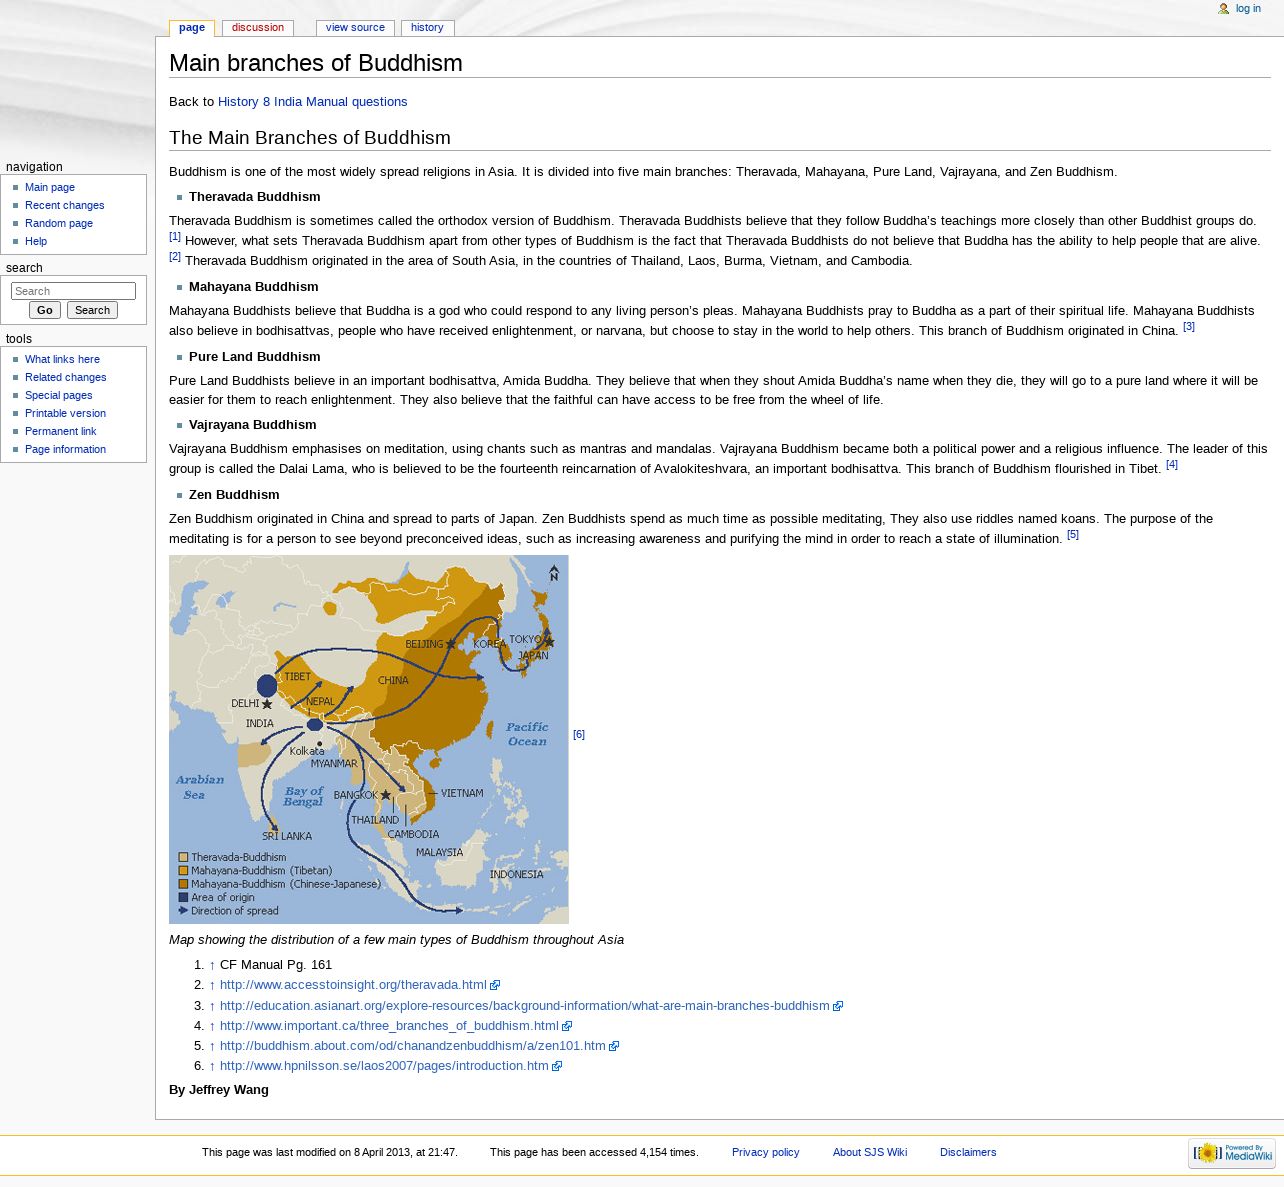Click 'accessed 4,154 times' footer text
This screenshot has height=1187, width=1284.
tap(594, 1153)
